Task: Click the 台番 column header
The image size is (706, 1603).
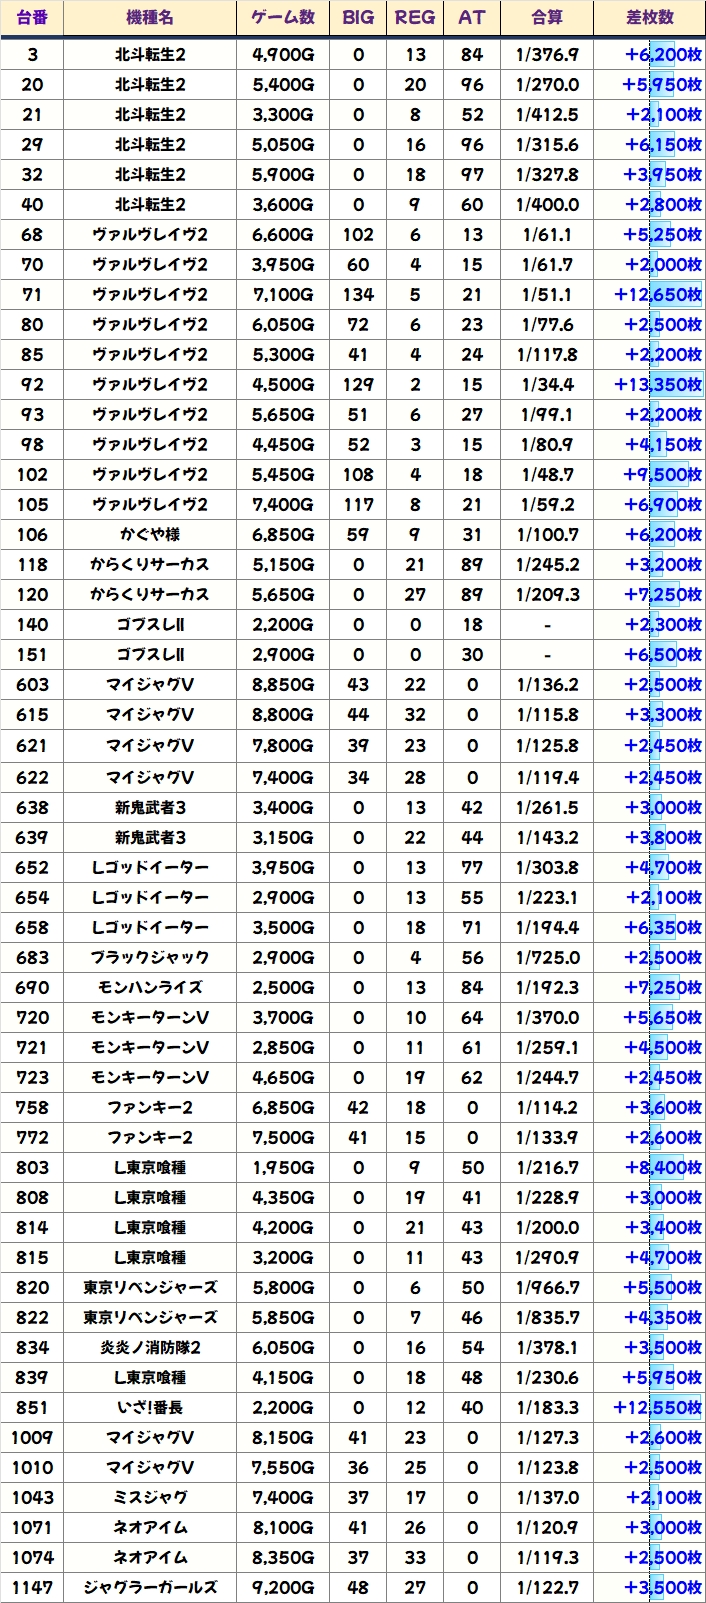Action: [32, 18]
